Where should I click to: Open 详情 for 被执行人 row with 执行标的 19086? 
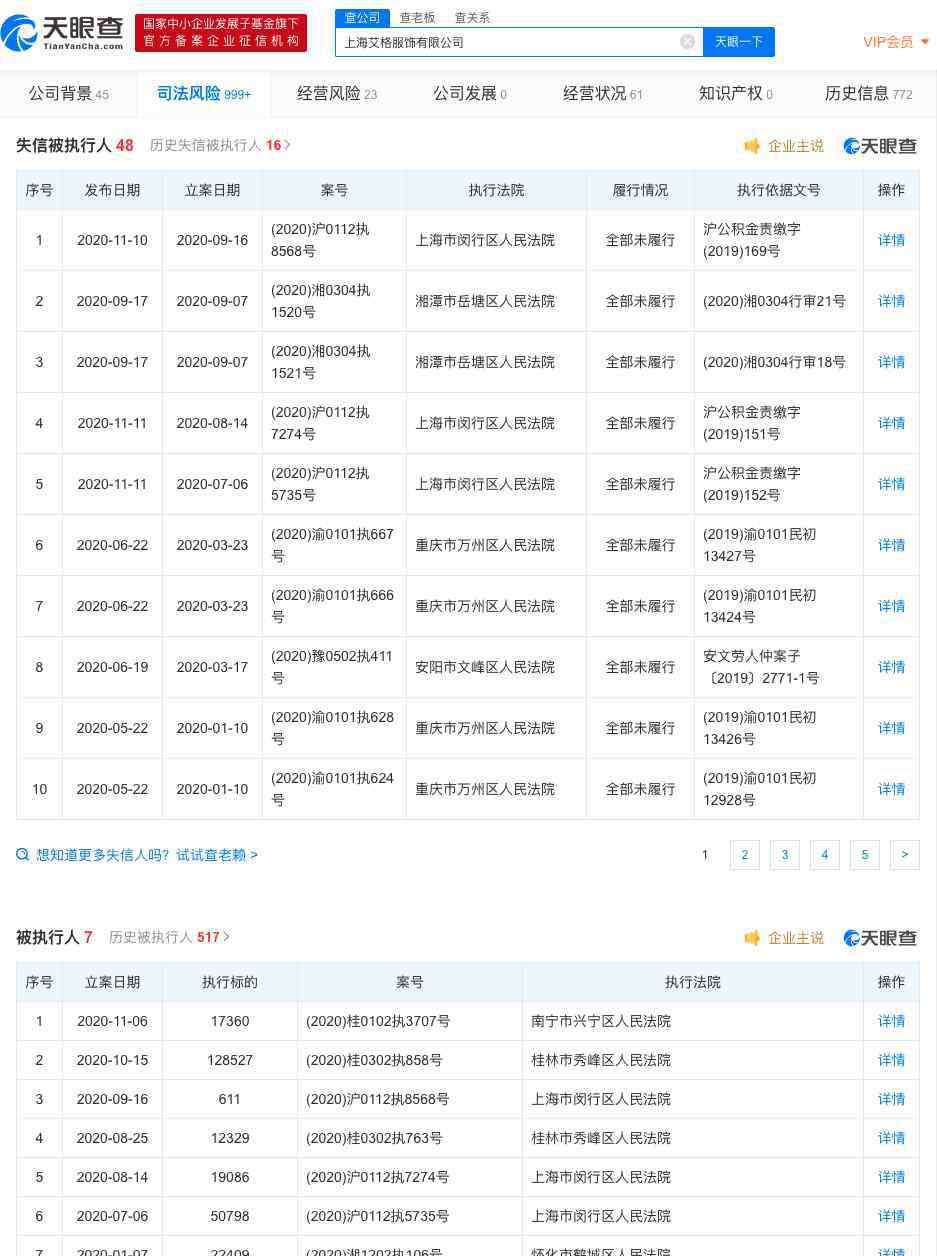click(x=891, y=1177)
